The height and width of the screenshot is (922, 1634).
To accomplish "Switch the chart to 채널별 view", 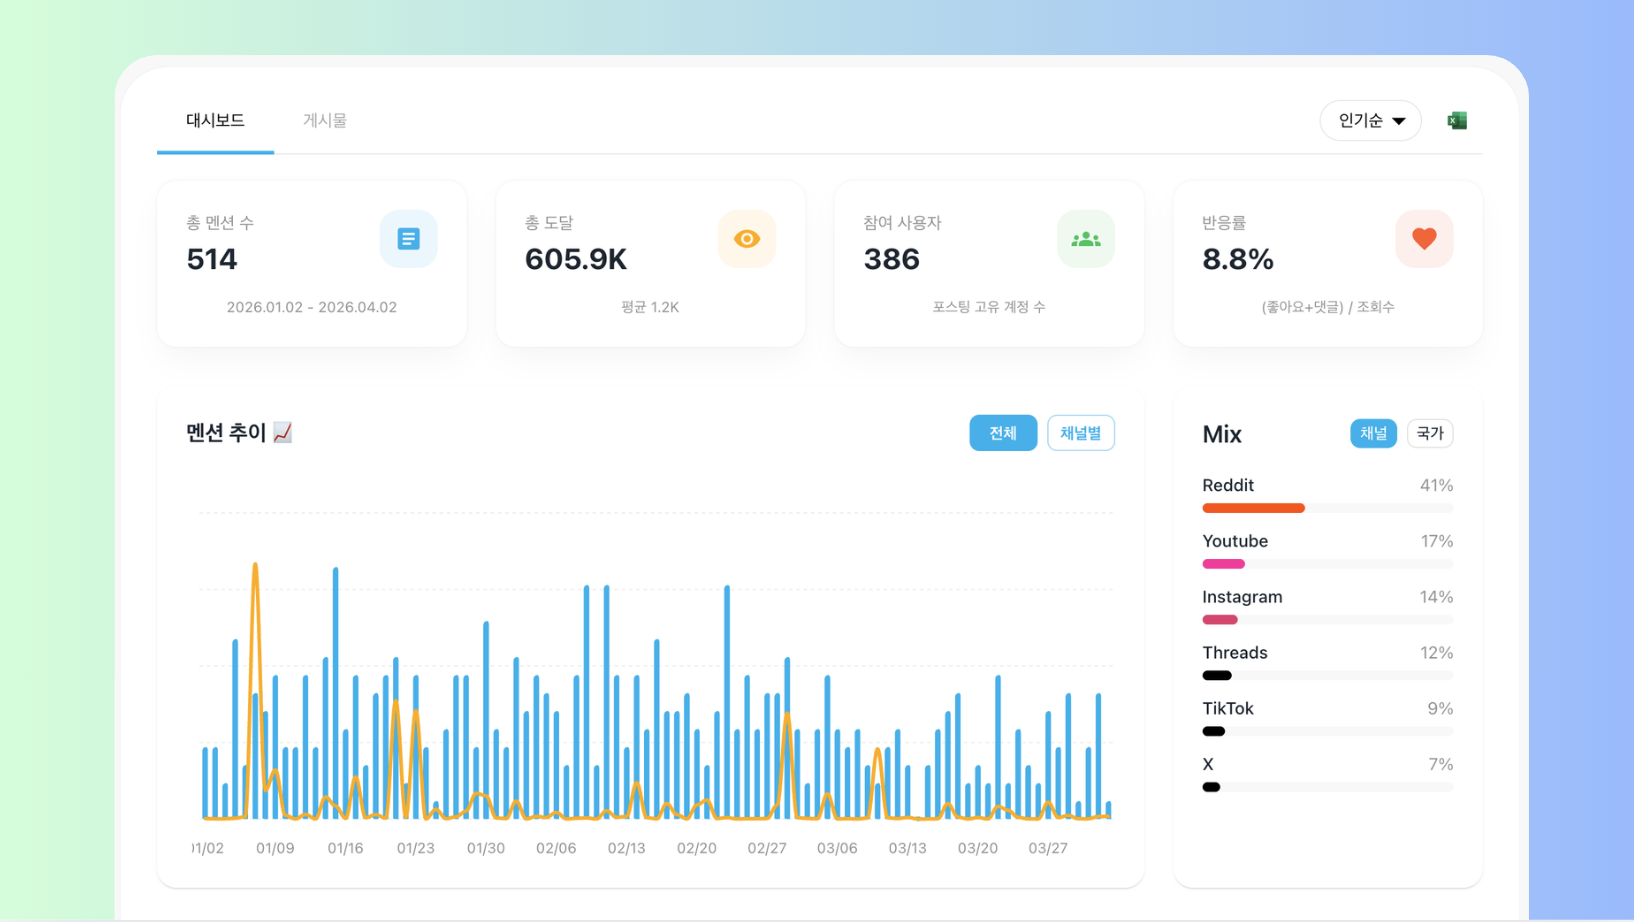I will [x=1080, y=433].
